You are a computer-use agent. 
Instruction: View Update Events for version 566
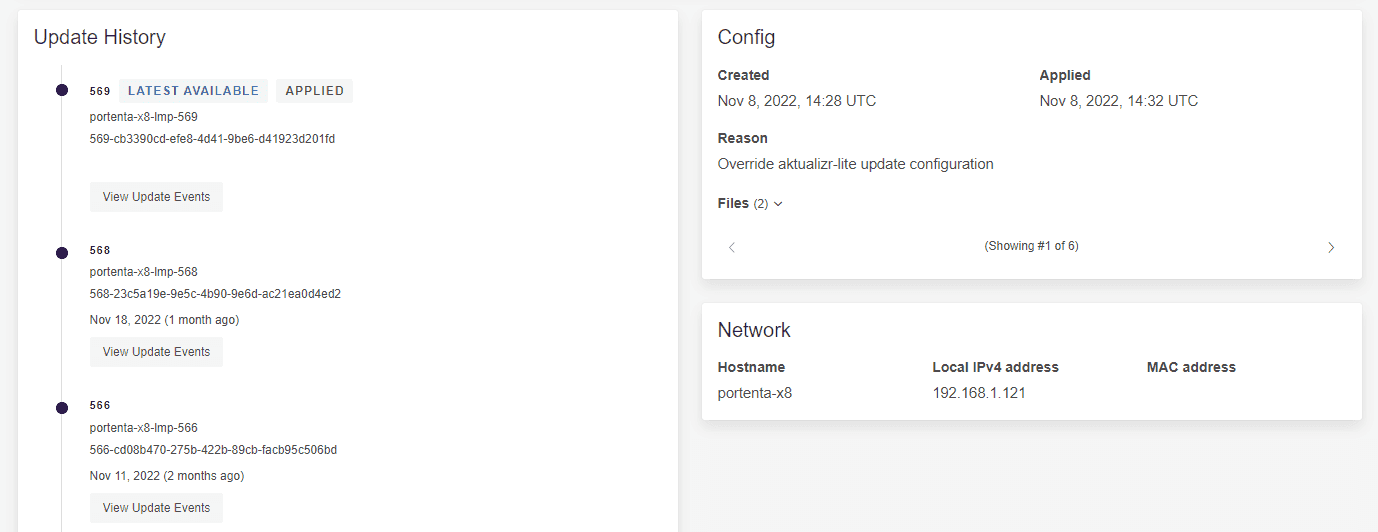(156, 508)
